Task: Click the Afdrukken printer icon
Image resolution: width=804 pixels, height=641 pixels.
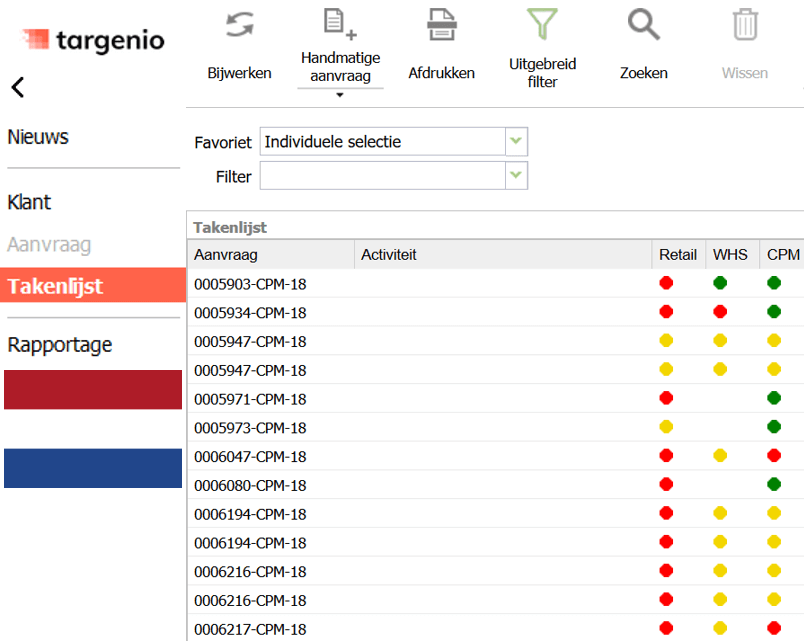Action: (441, 24)
